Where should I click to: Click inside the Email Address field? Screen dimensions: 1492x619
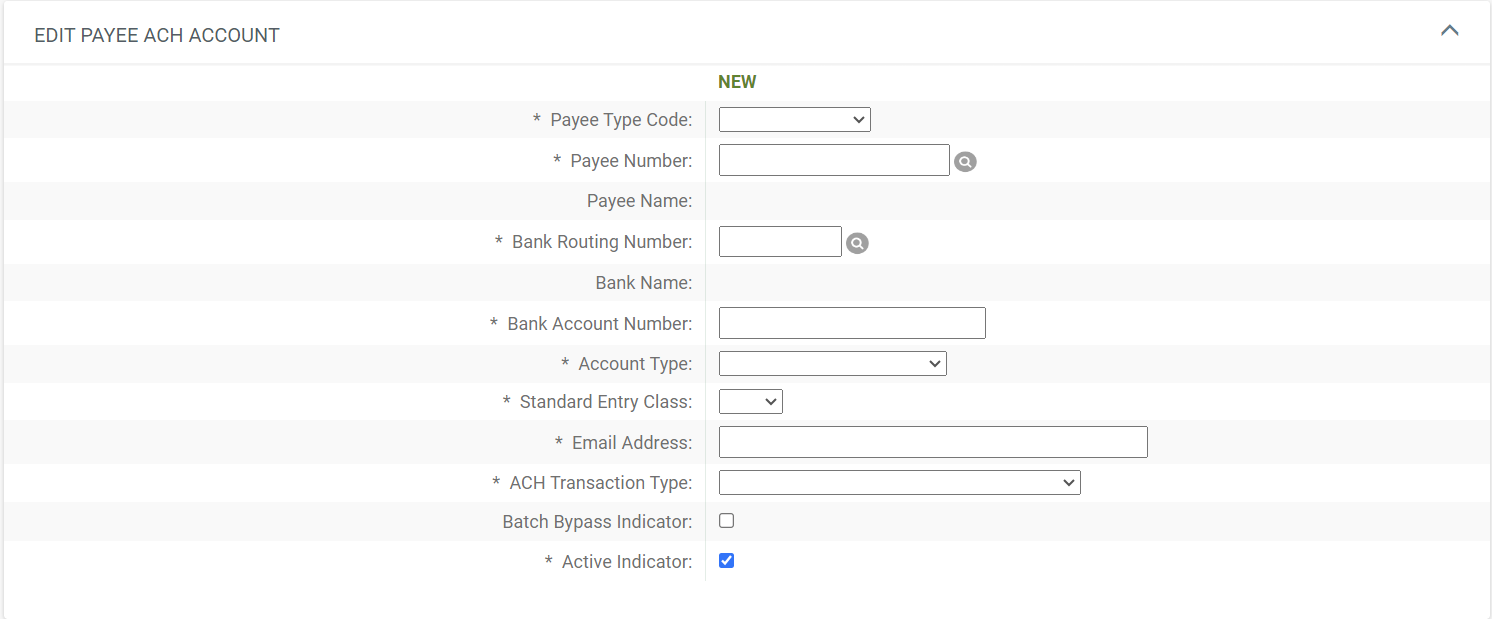tap(932, 441)
